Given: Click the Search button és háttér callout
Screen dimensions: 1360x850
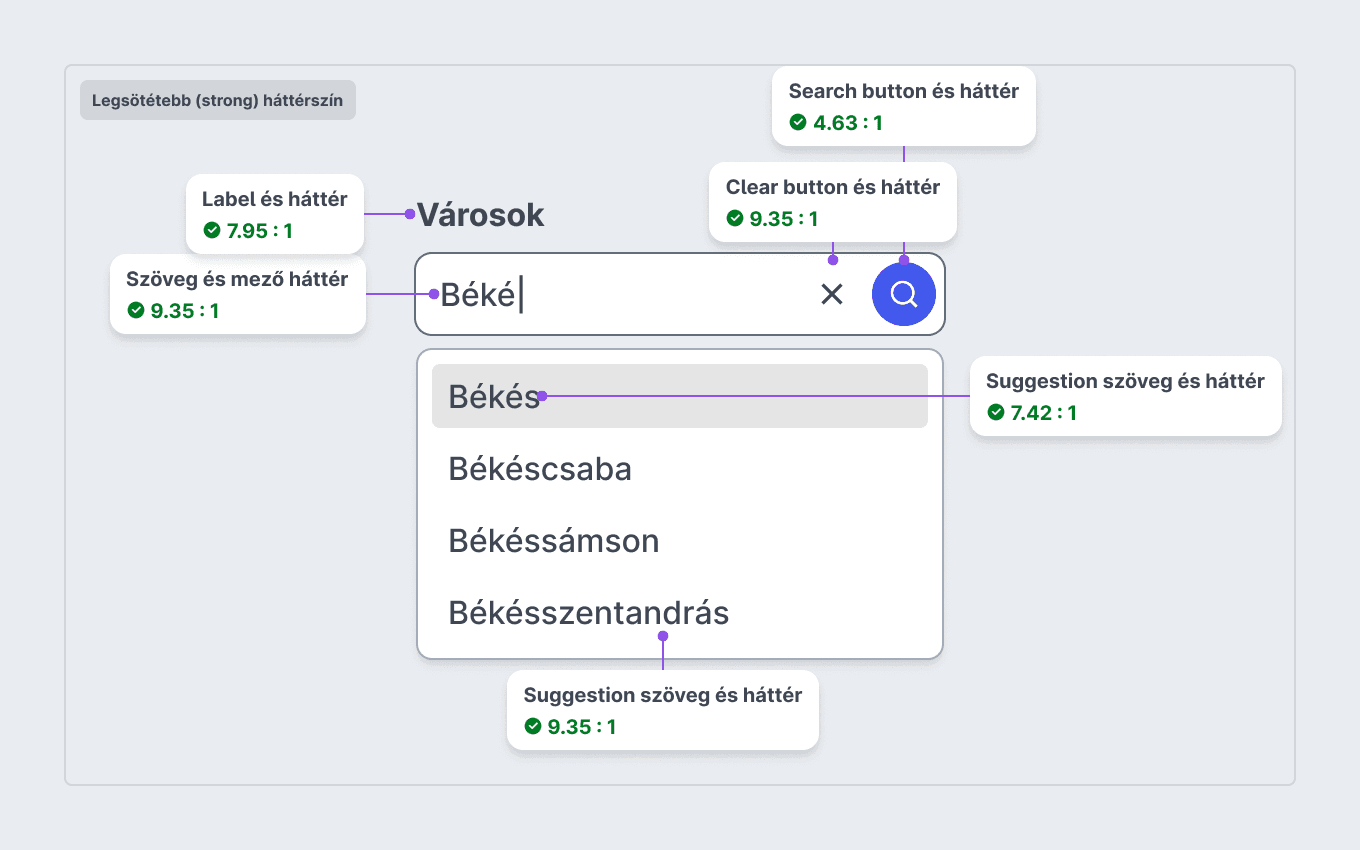Looking at the screenshot, I should tap(904, 107).
